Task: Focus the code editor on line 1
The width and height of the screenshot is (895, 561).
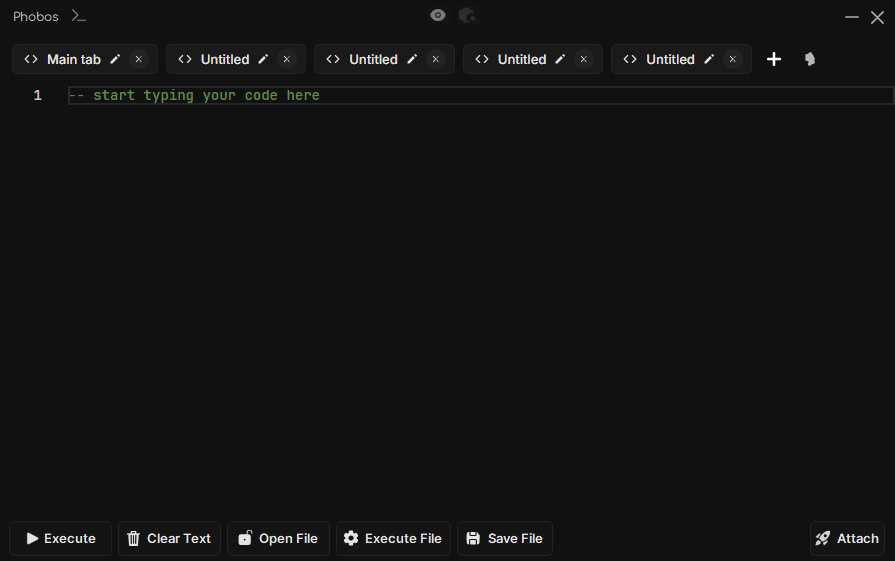Action: pyautogui.click(x=481, y=95)
